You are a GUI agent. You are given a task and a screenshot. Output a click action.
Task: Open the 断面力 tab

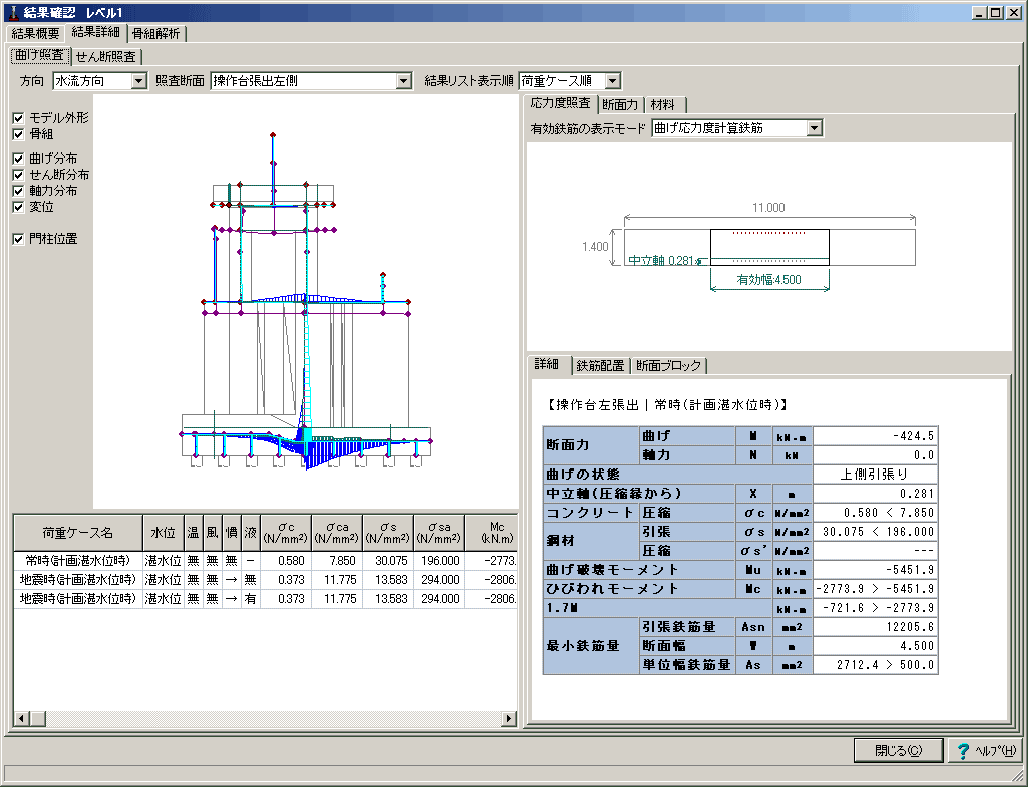(x=620, y=104)
